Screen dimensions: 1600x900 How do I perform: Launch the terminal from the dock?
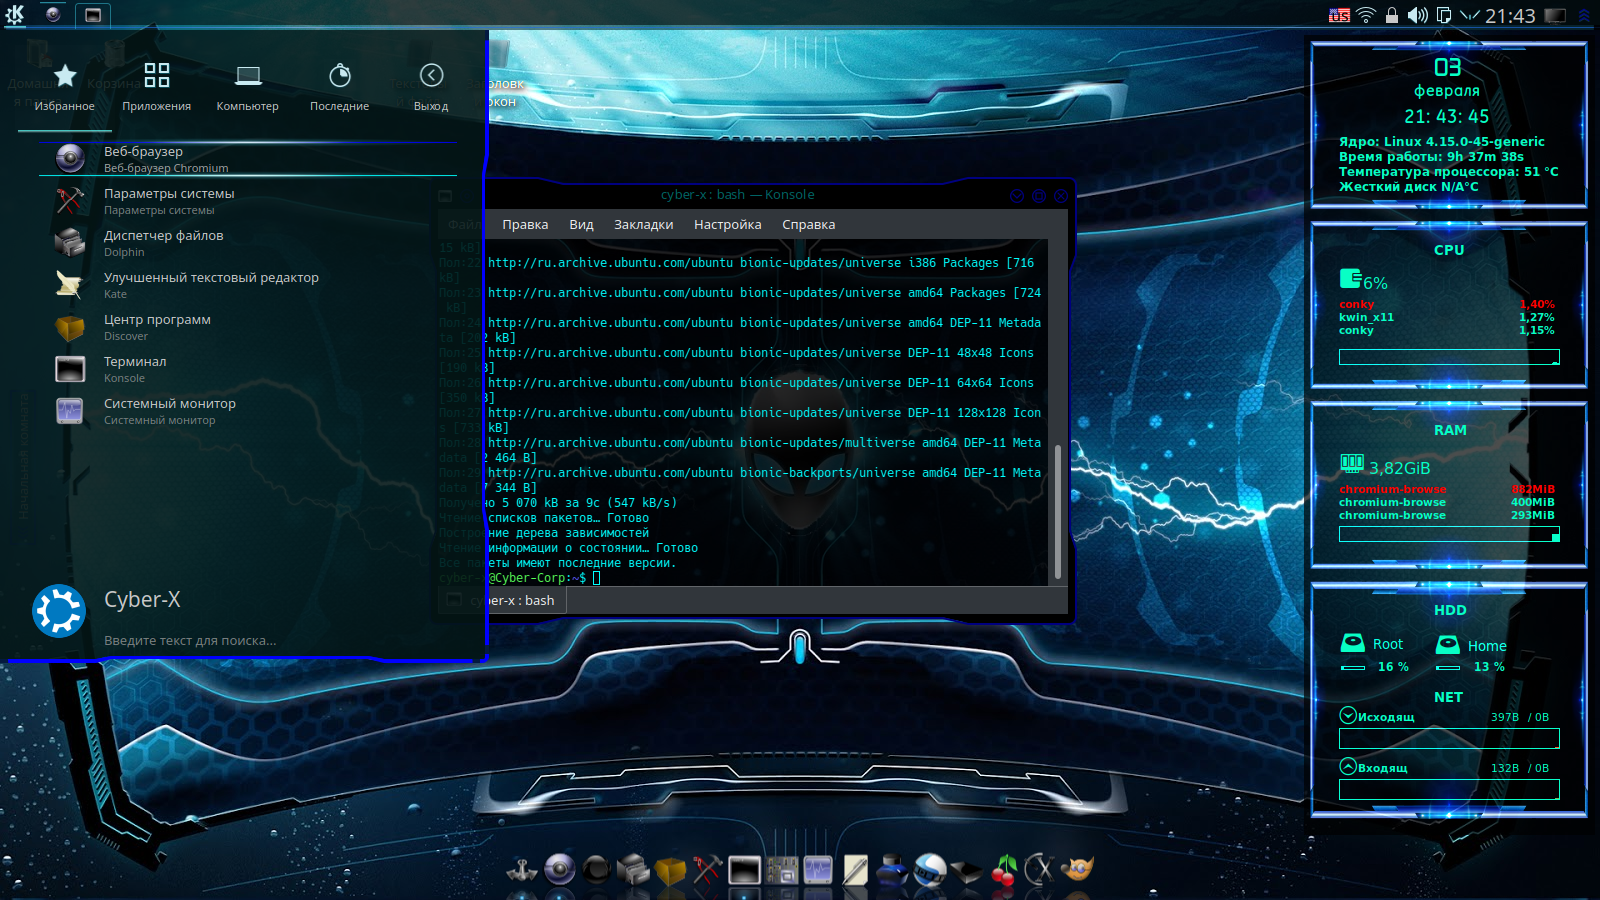point(744,870)
